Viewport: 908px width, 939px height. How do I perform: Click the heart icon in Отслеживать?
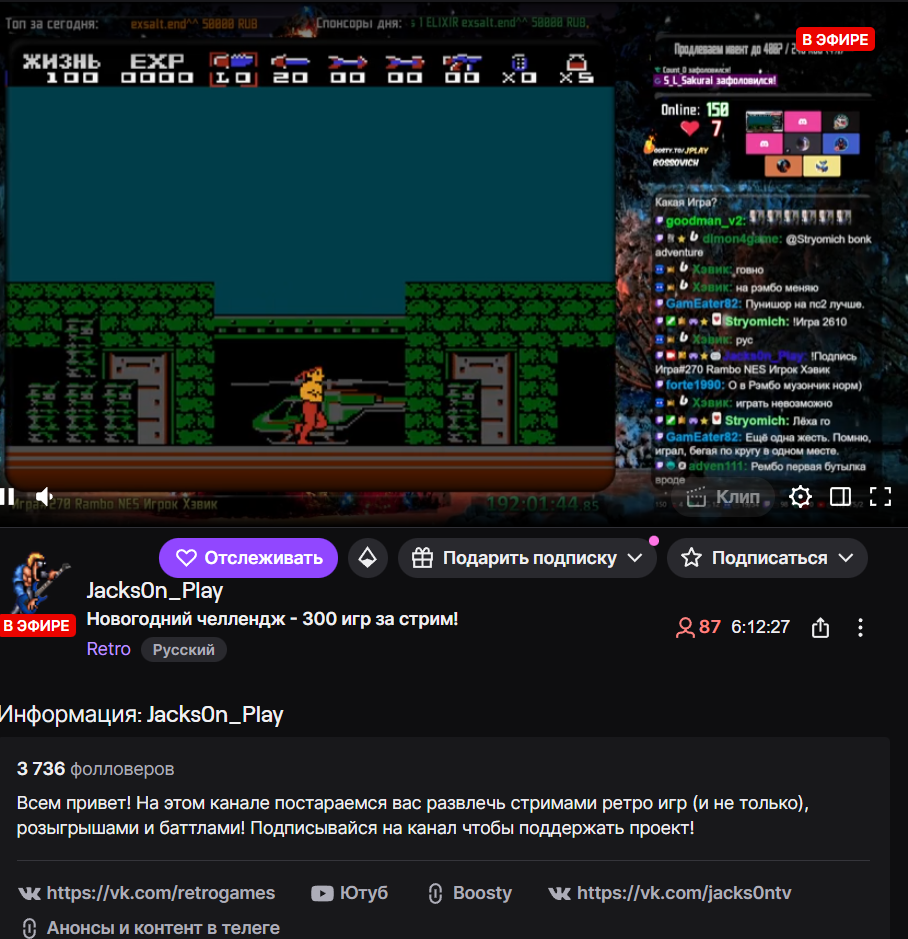click(x=186, y=558)
